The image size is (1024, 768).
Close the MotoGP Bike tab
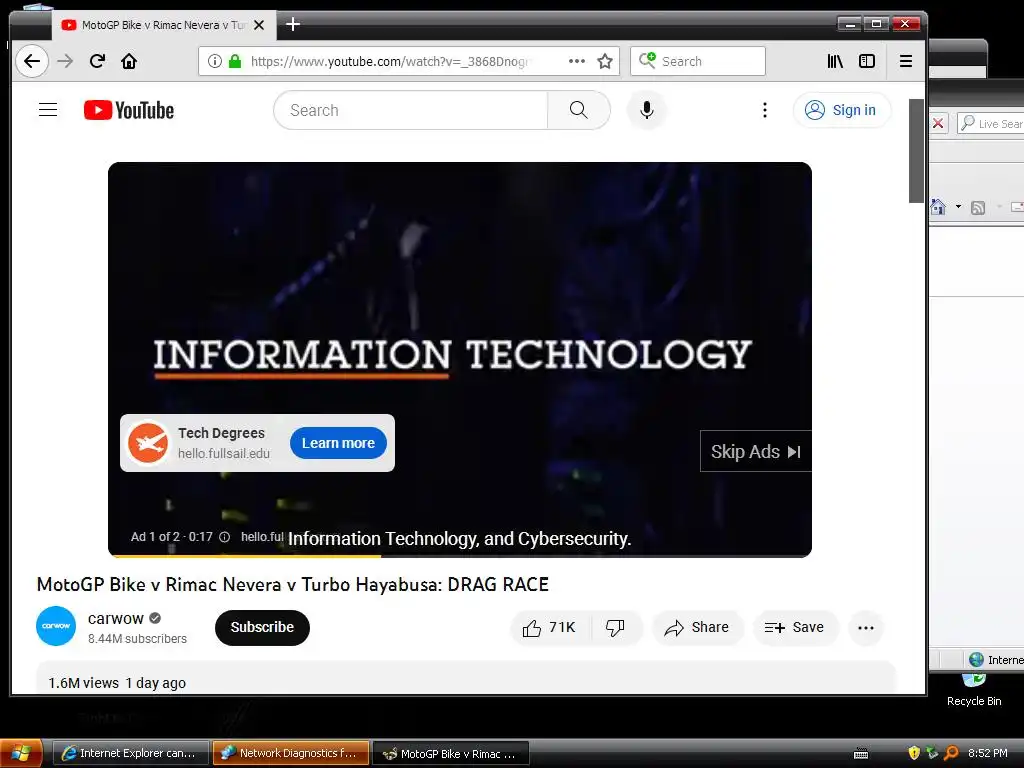click(259, 25)
